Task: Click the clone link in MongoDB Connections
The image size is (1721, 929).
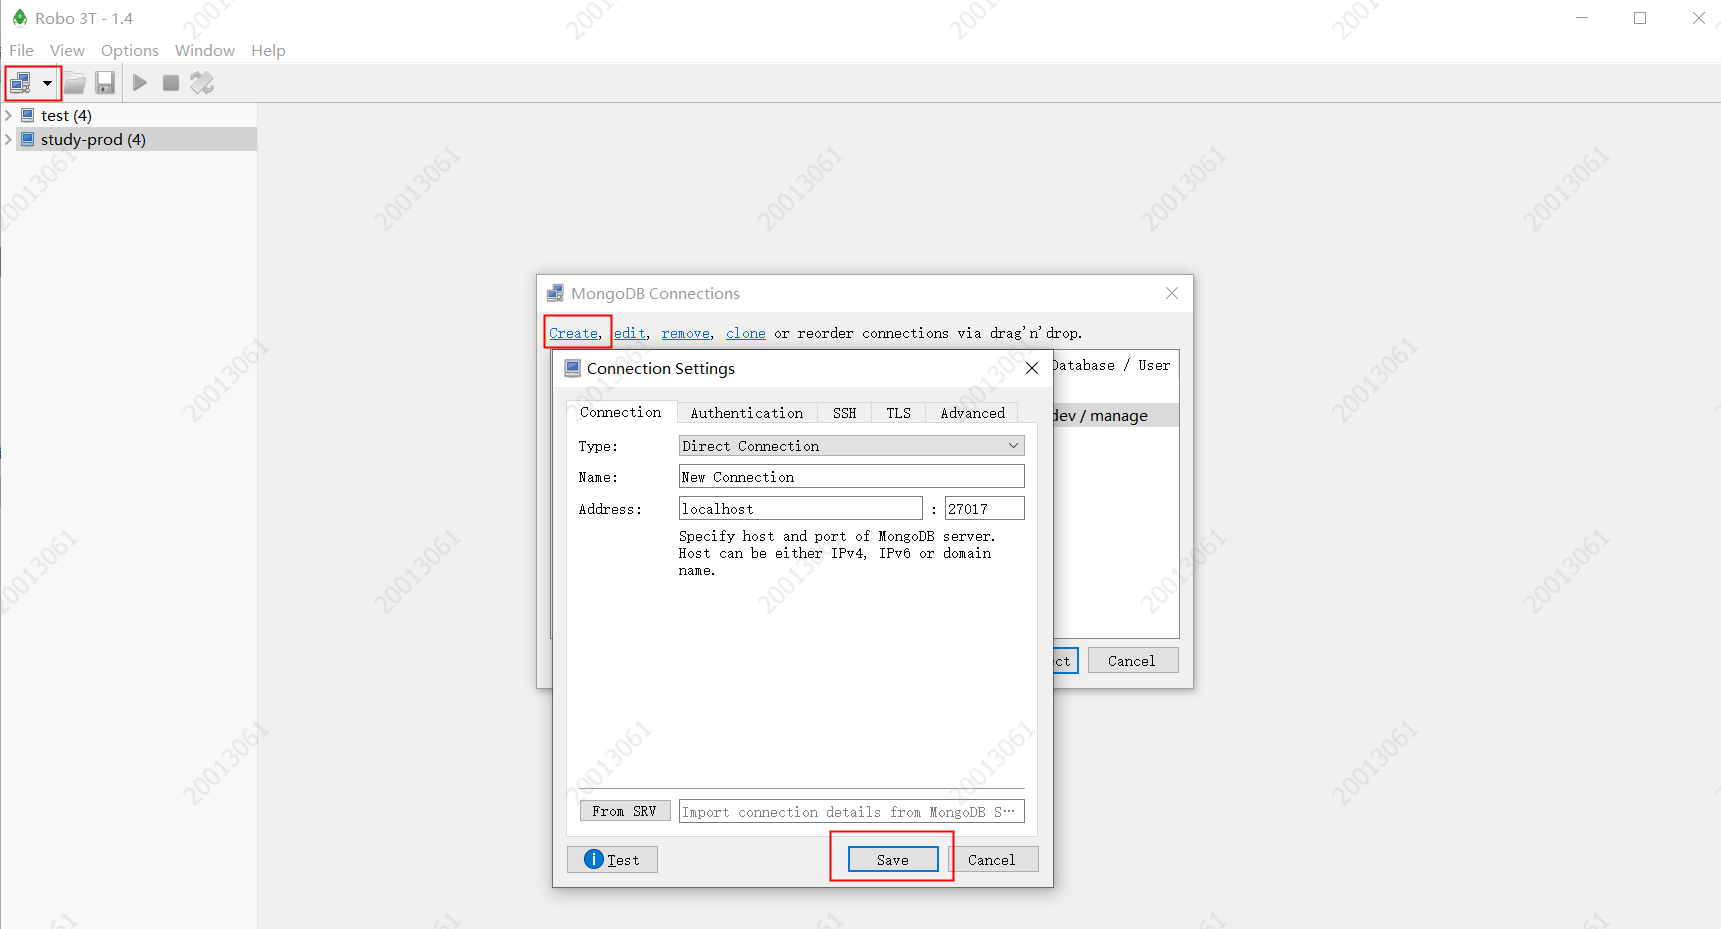Action: [x=746, y=333]
